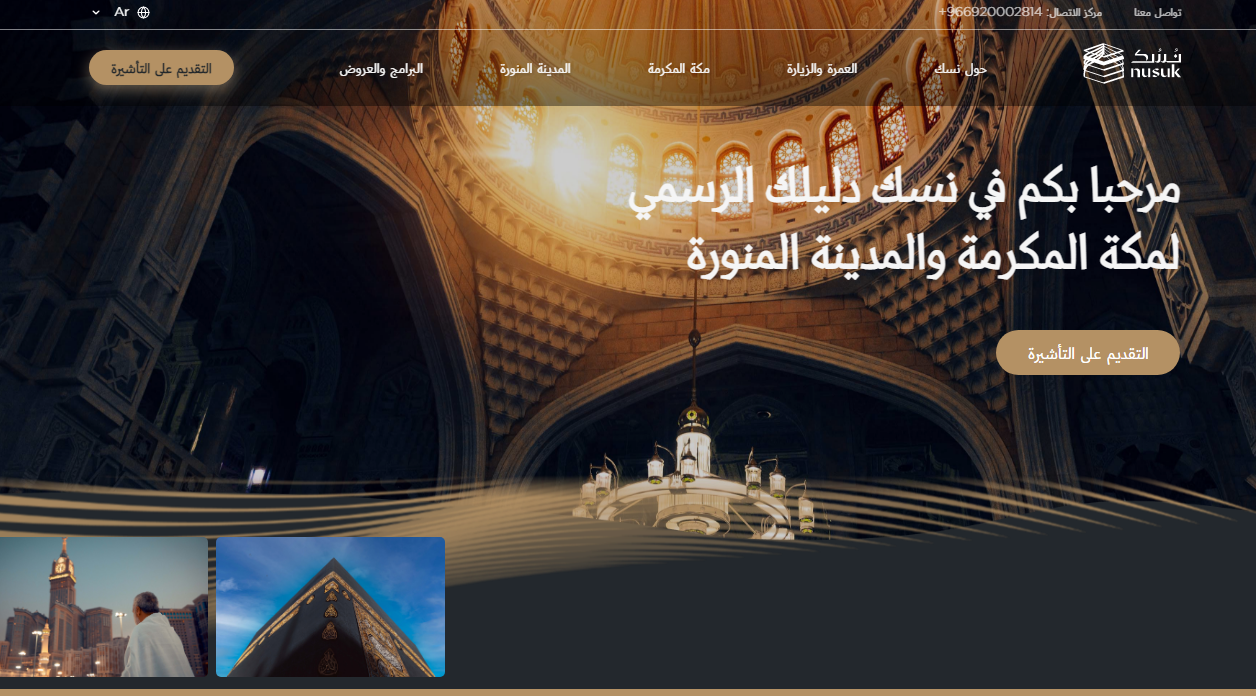Open the حول نسك menu item

(x=960, y=69)
